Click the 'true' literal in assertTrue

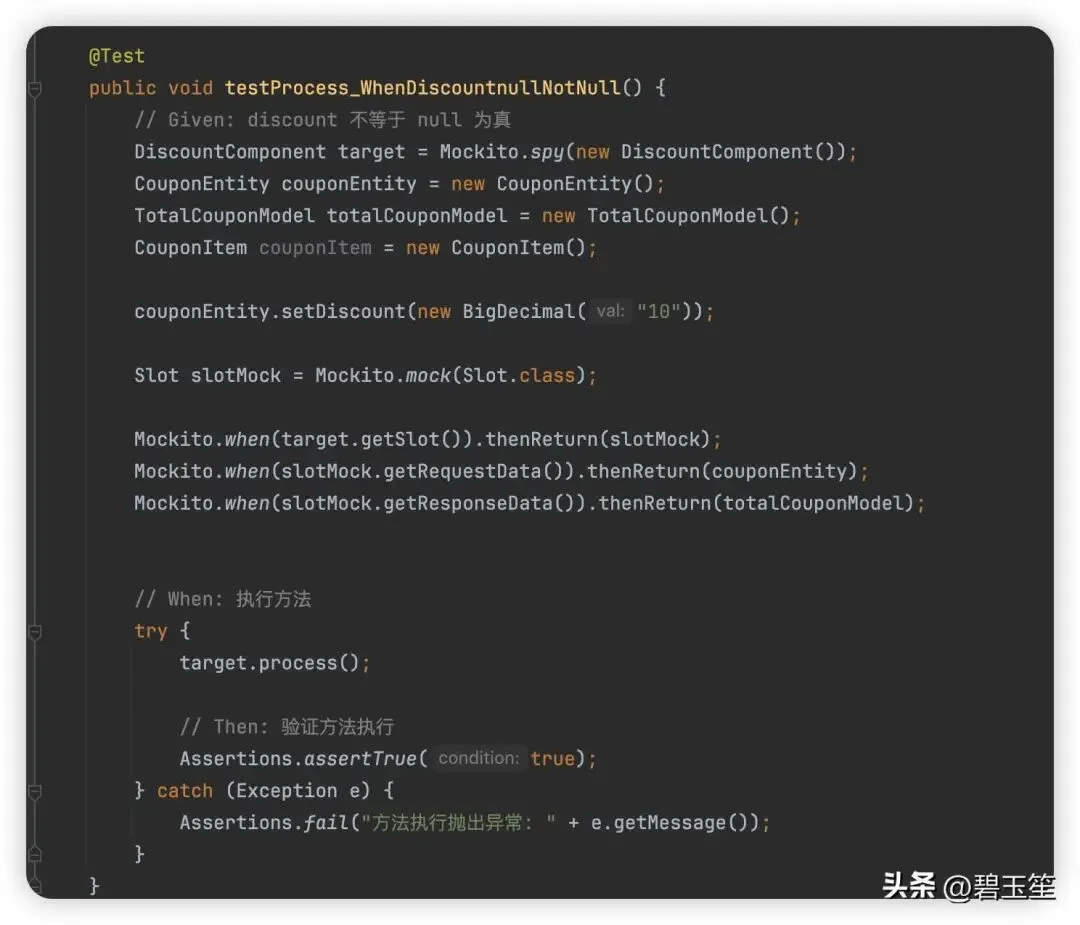552,759
